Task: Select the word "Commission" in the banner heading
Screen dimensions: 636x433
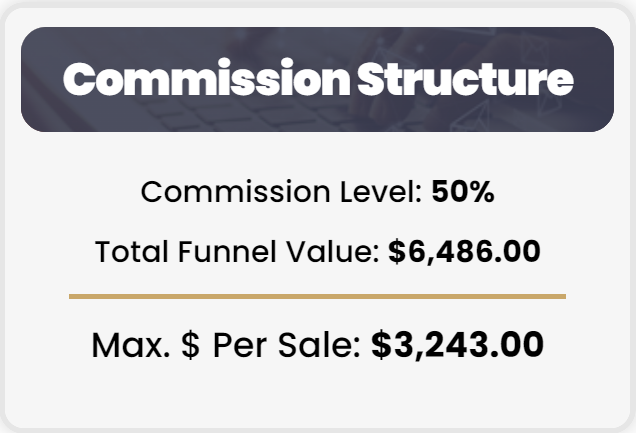Action: point(195,80)
